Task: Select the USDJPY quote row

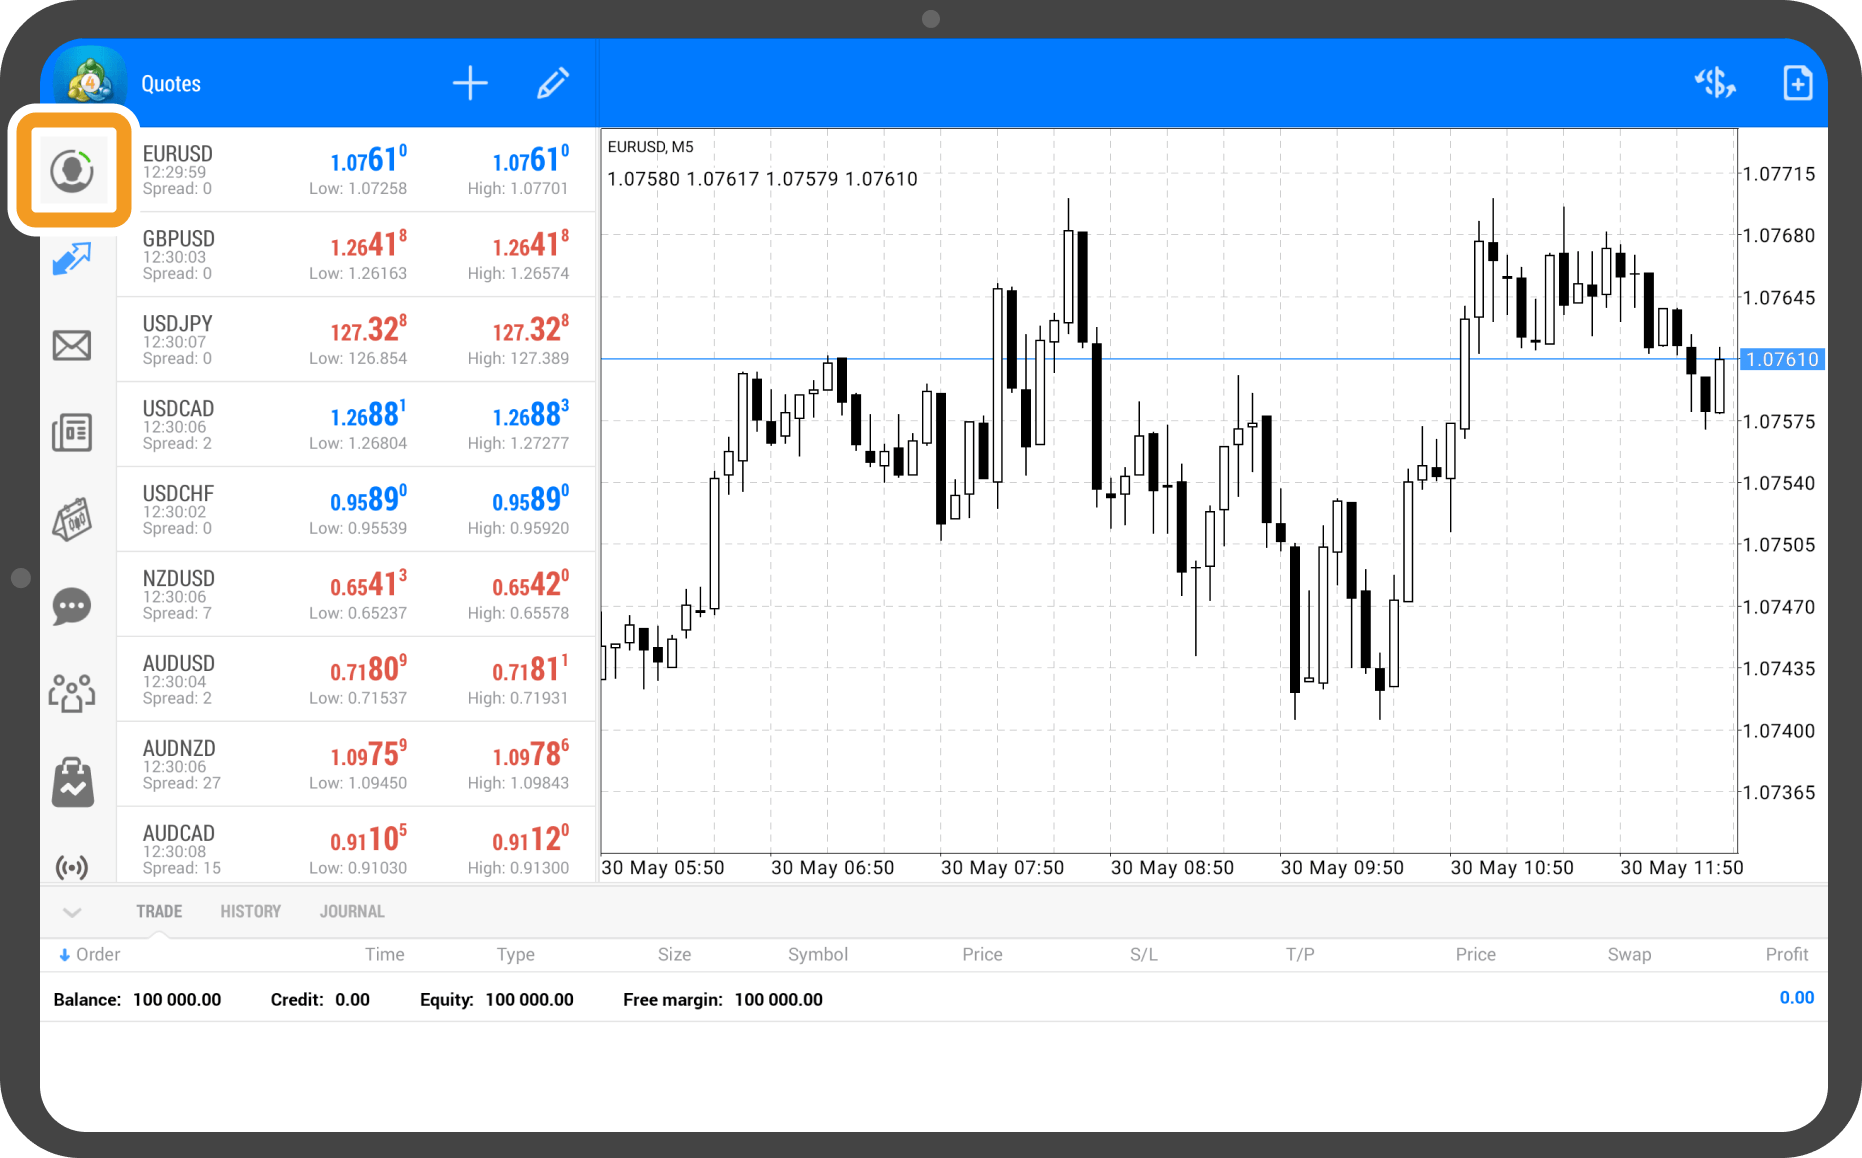Action: (x=356, y=340)
